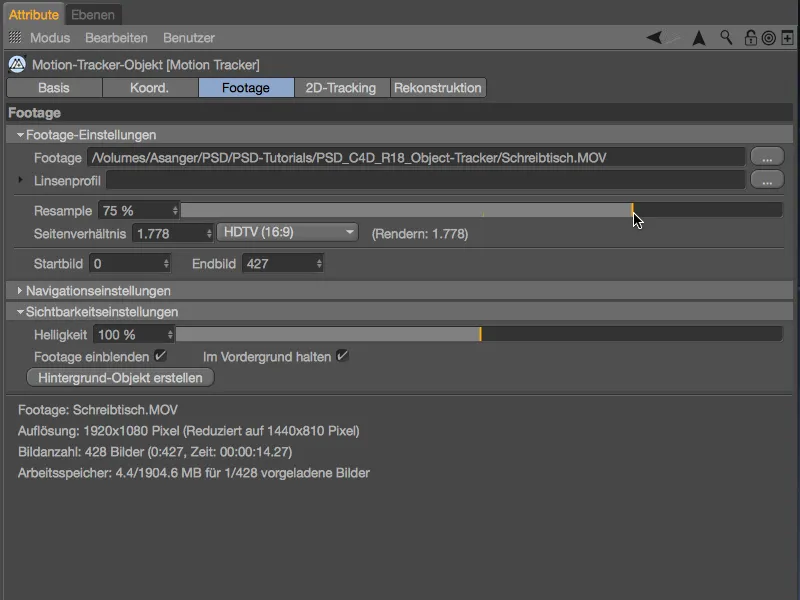Image resolution: width=800 pixels, height=600 pixels.
Task: Open the Rekonstruktion tab
Action: coord(438,88)
